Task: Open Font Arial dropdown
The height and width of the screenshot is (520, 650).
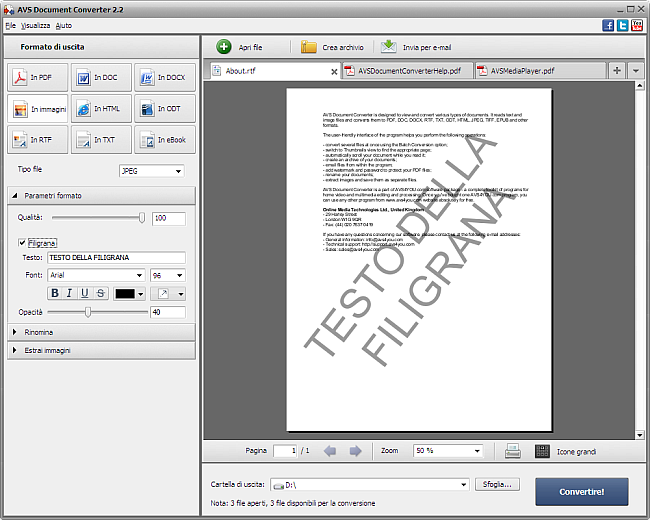Action: [x=139, y=275]
